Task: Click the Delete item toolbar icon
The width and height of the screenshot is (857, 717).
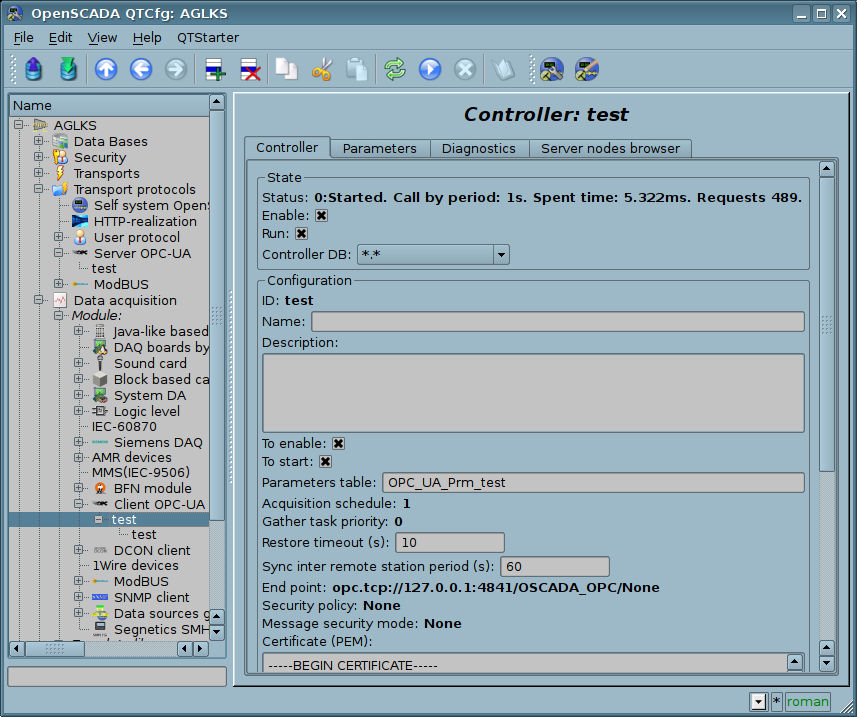Action: pyautogui.click(x=250, y=69)
